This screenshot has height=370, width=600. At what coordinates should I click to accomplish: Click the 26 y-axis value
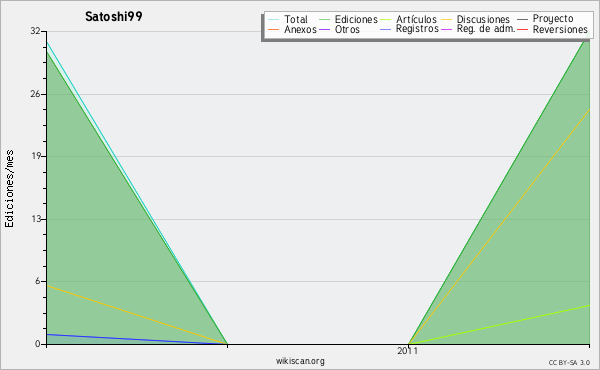coord(35,94)
